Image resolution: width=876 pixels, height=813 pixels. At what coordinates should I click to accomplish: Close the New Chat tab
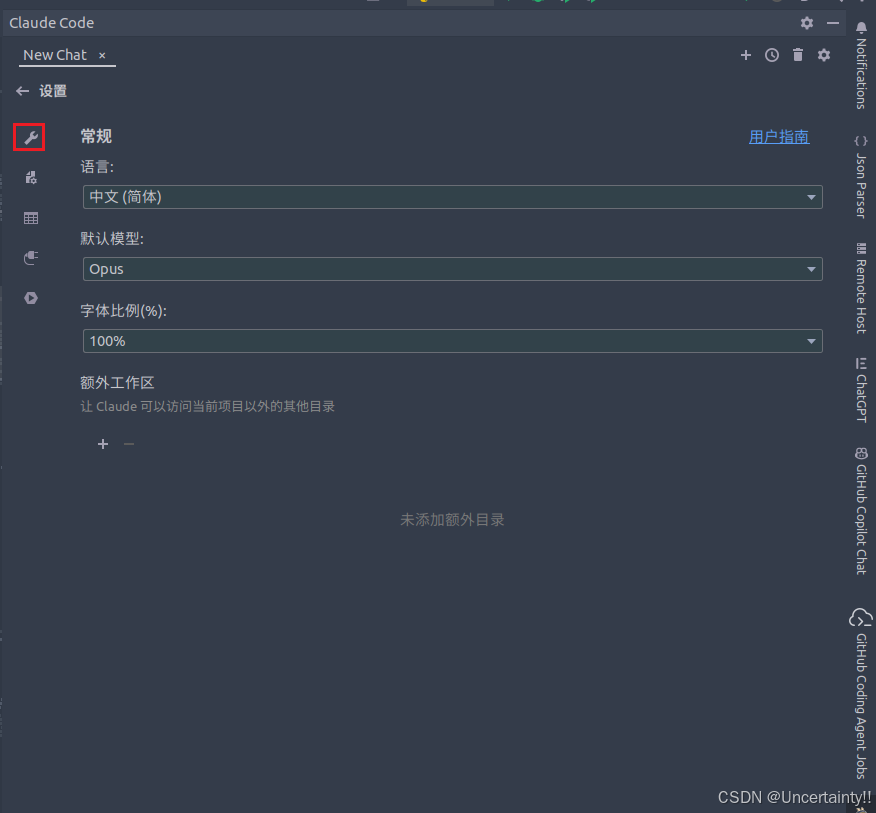click(102, 55)
